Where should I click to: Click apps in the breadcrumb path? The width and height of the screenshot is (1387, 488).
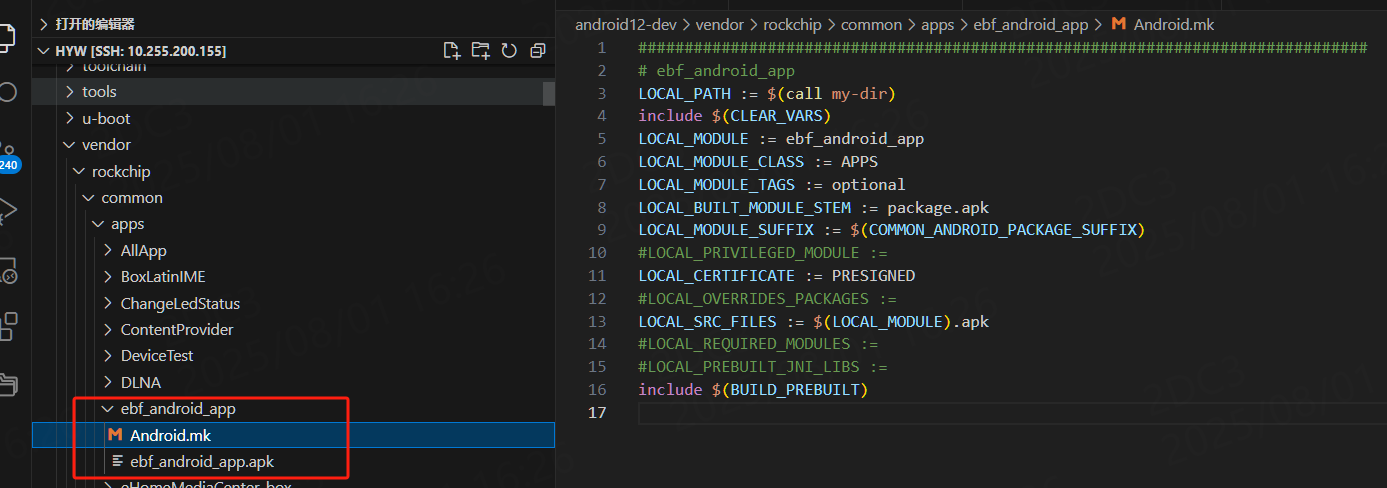pos(938,24)
